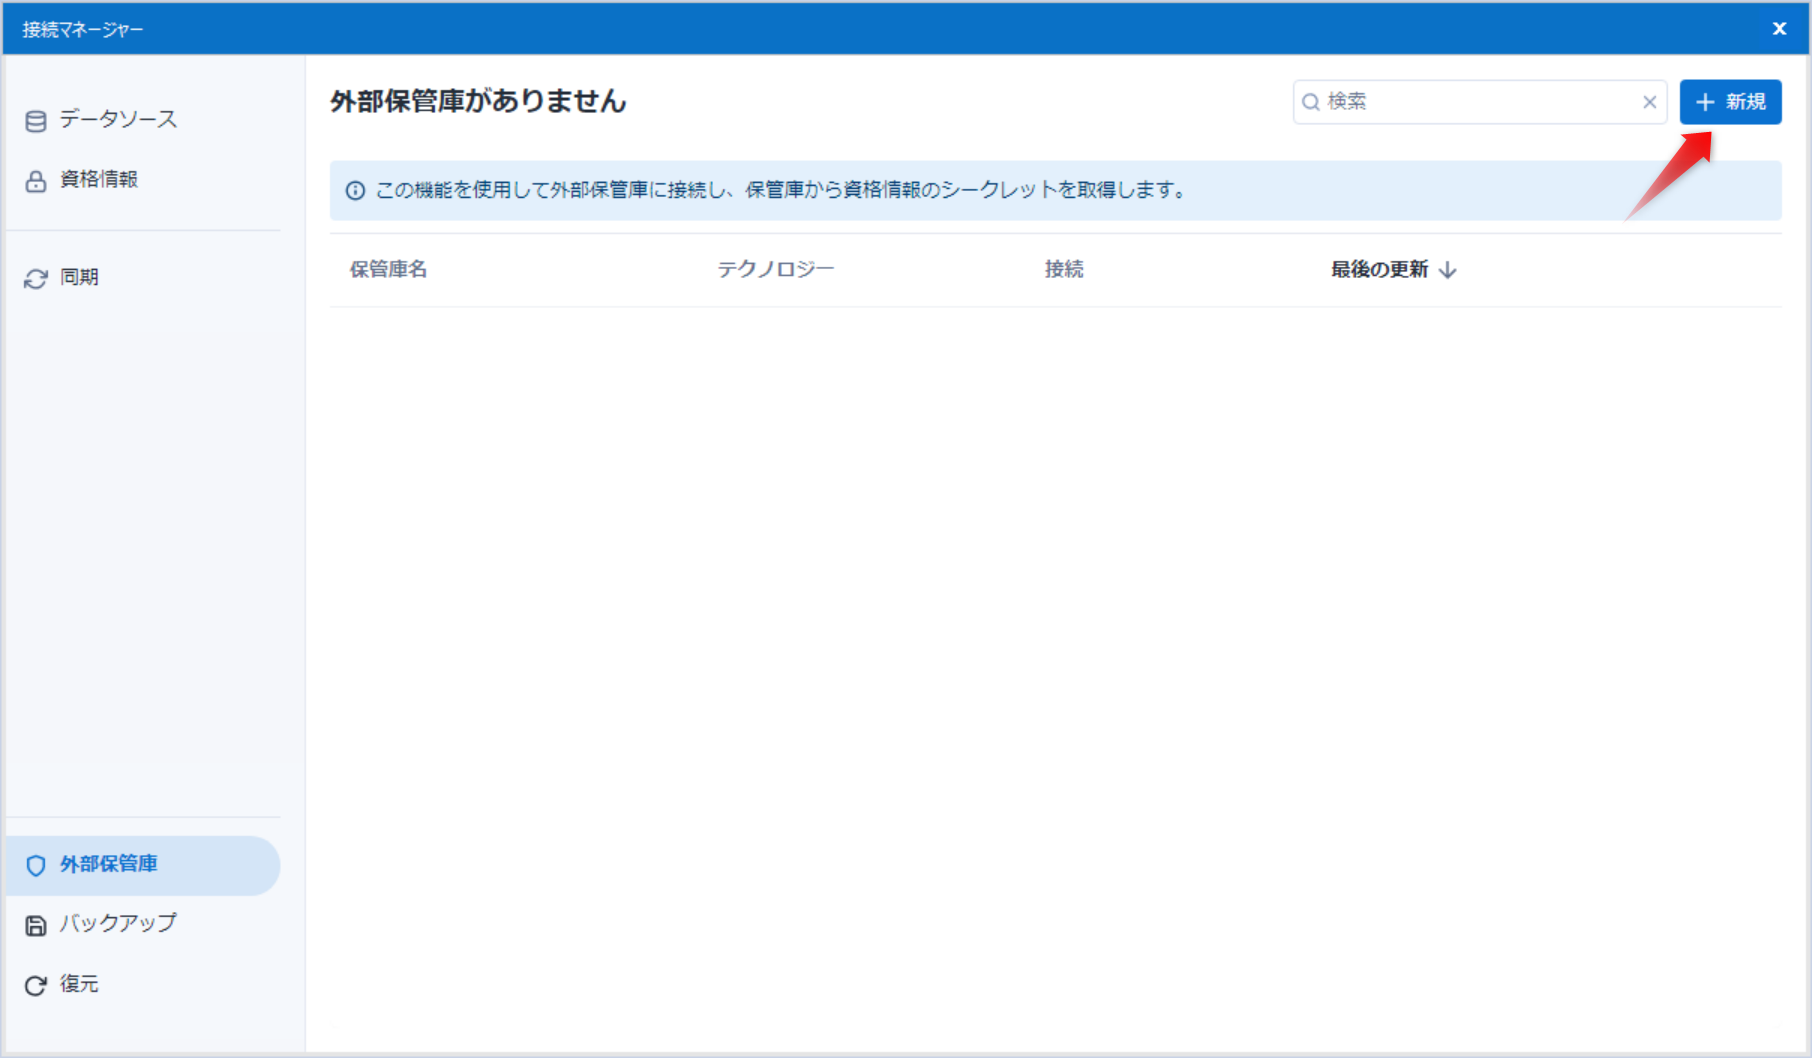Focus the 検索 search input field

point(1480,102)
